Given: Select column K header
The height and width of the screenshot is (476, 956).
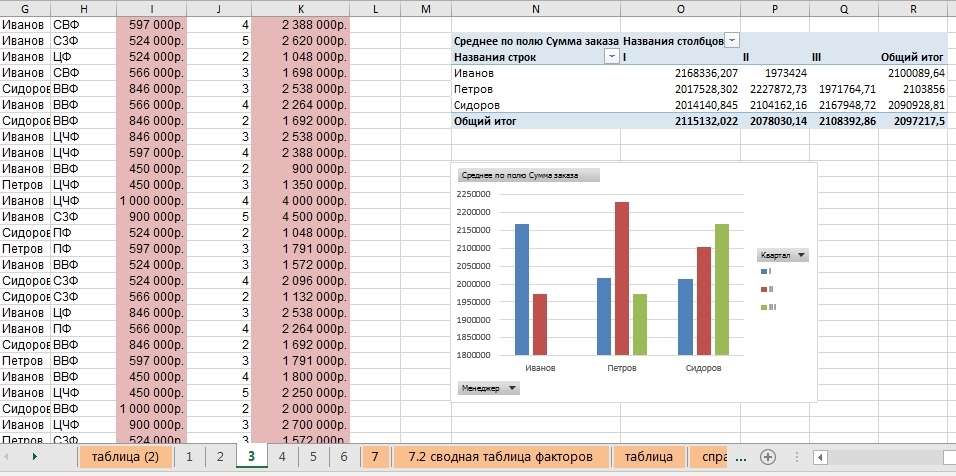Looking at the screenshot, I should click(x=301, y=9).
